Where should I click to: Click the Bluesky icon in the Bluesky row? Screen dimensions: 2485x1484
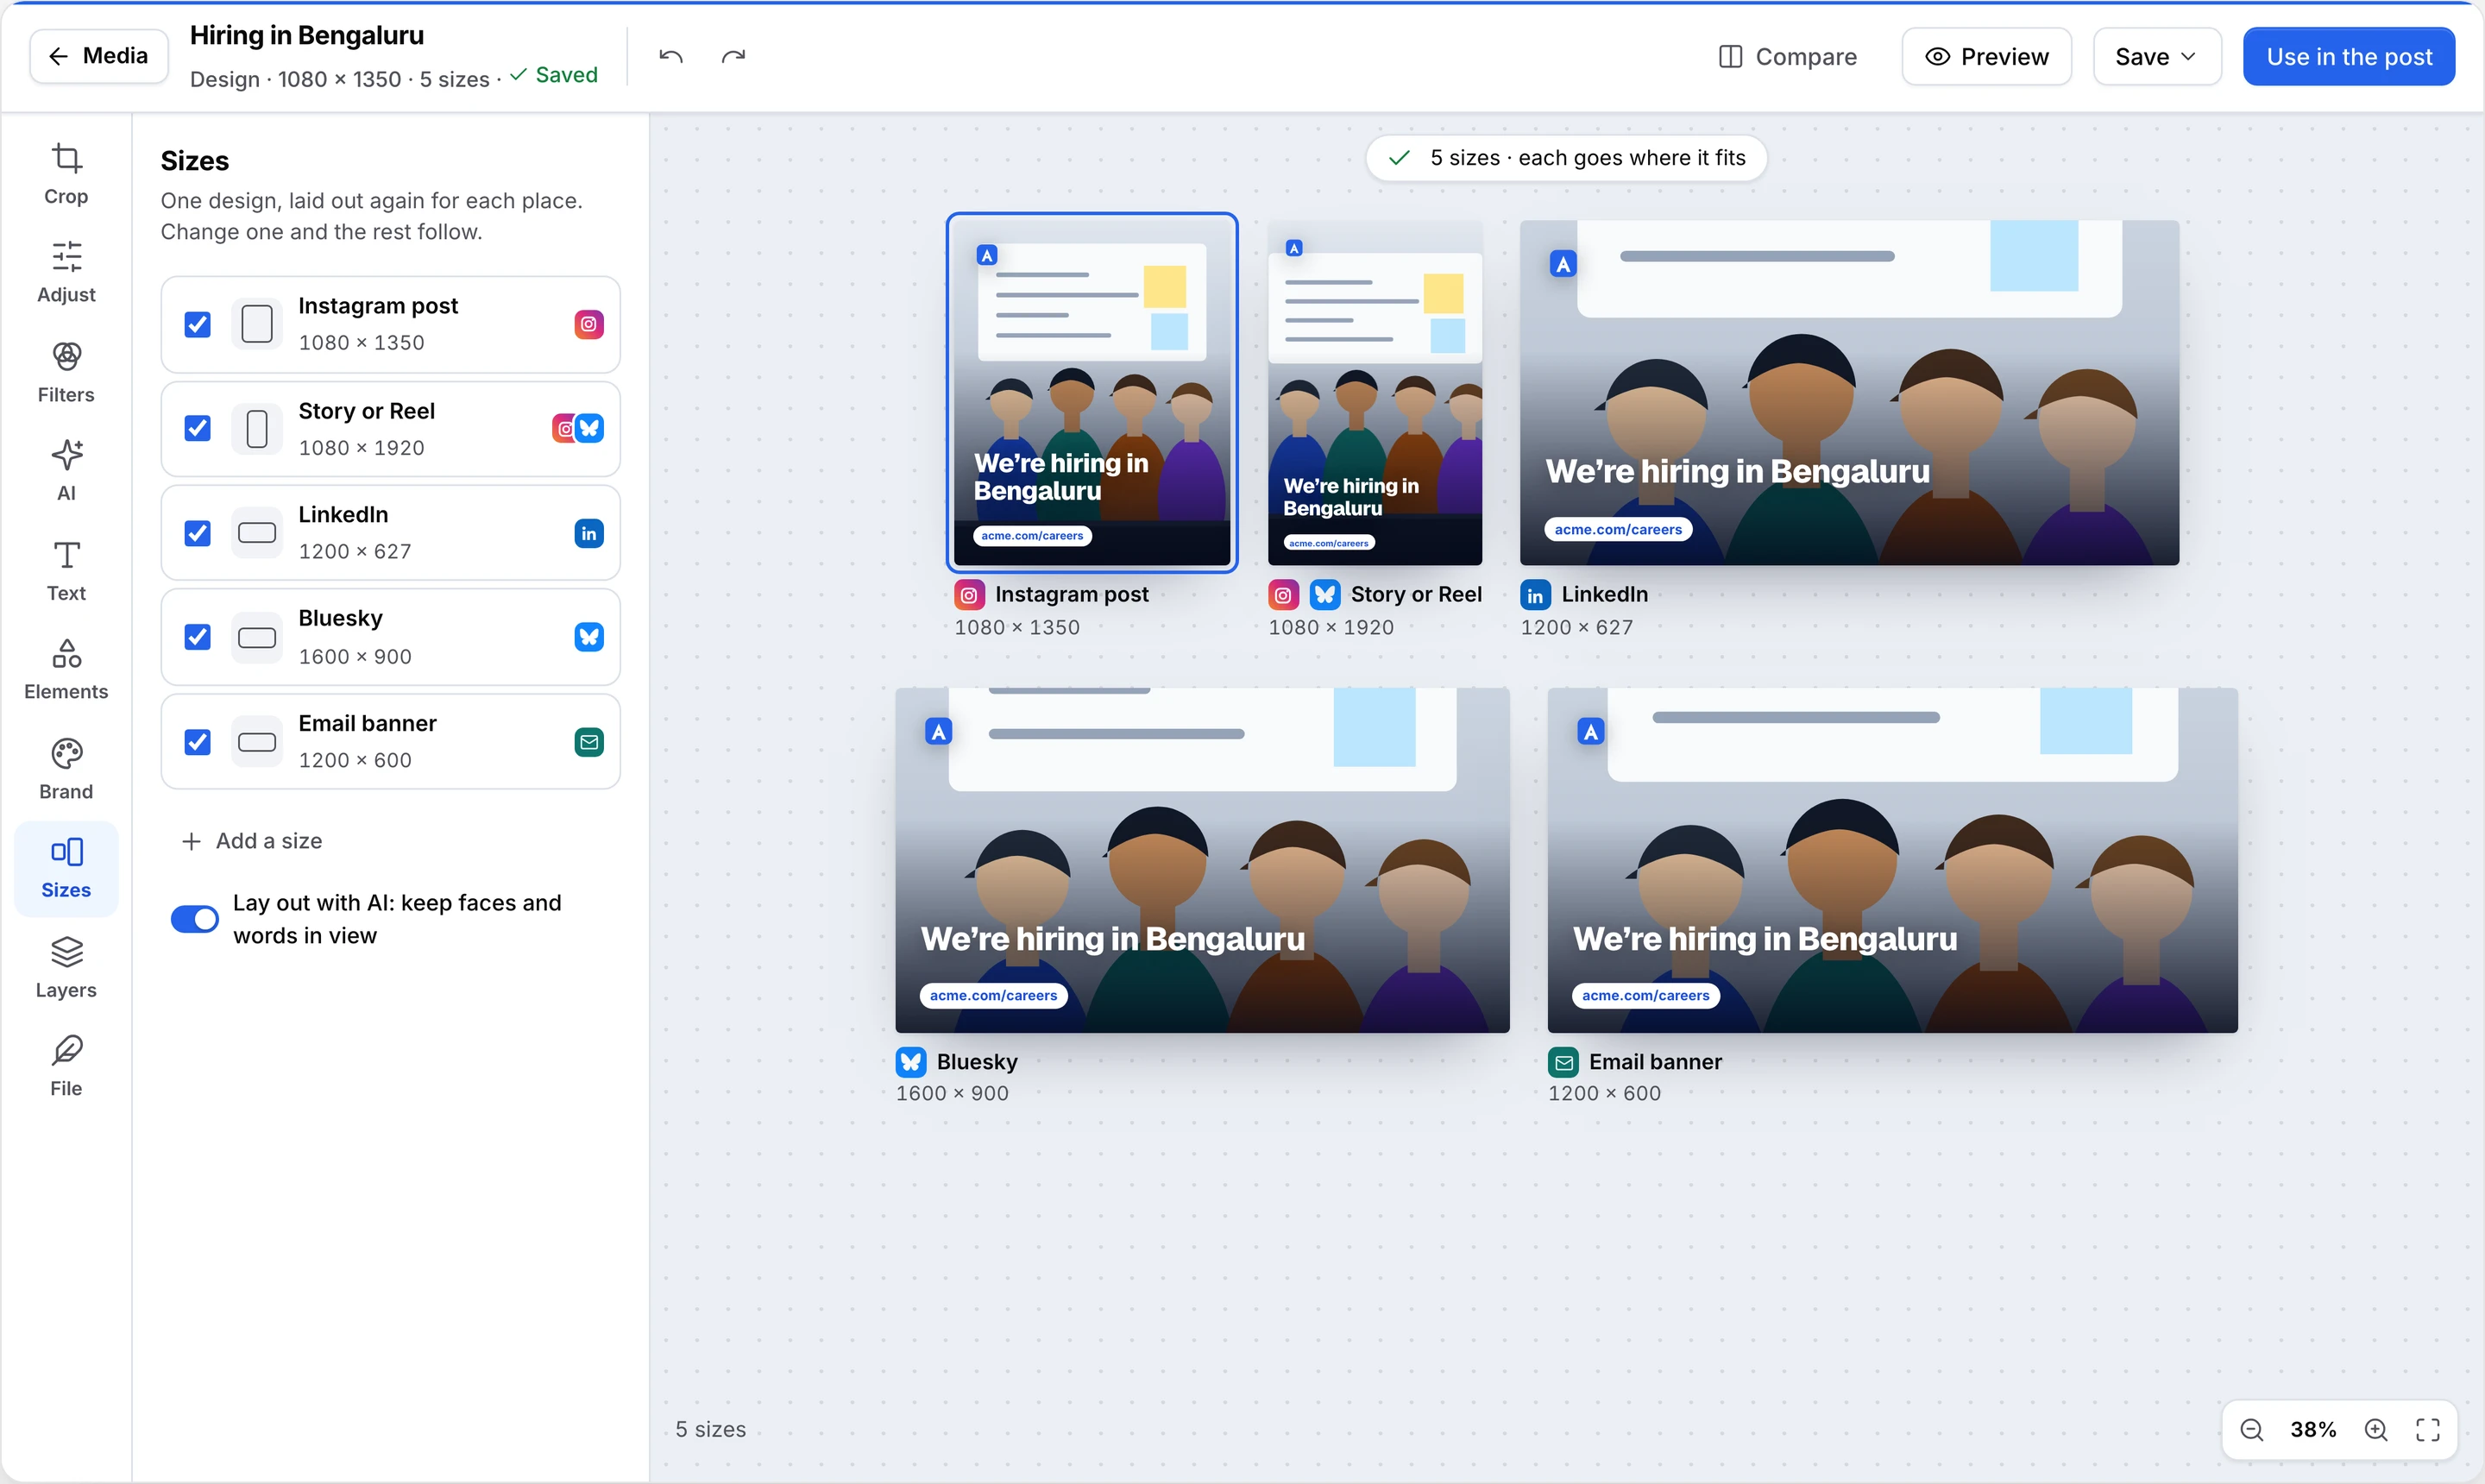point(589,637)
